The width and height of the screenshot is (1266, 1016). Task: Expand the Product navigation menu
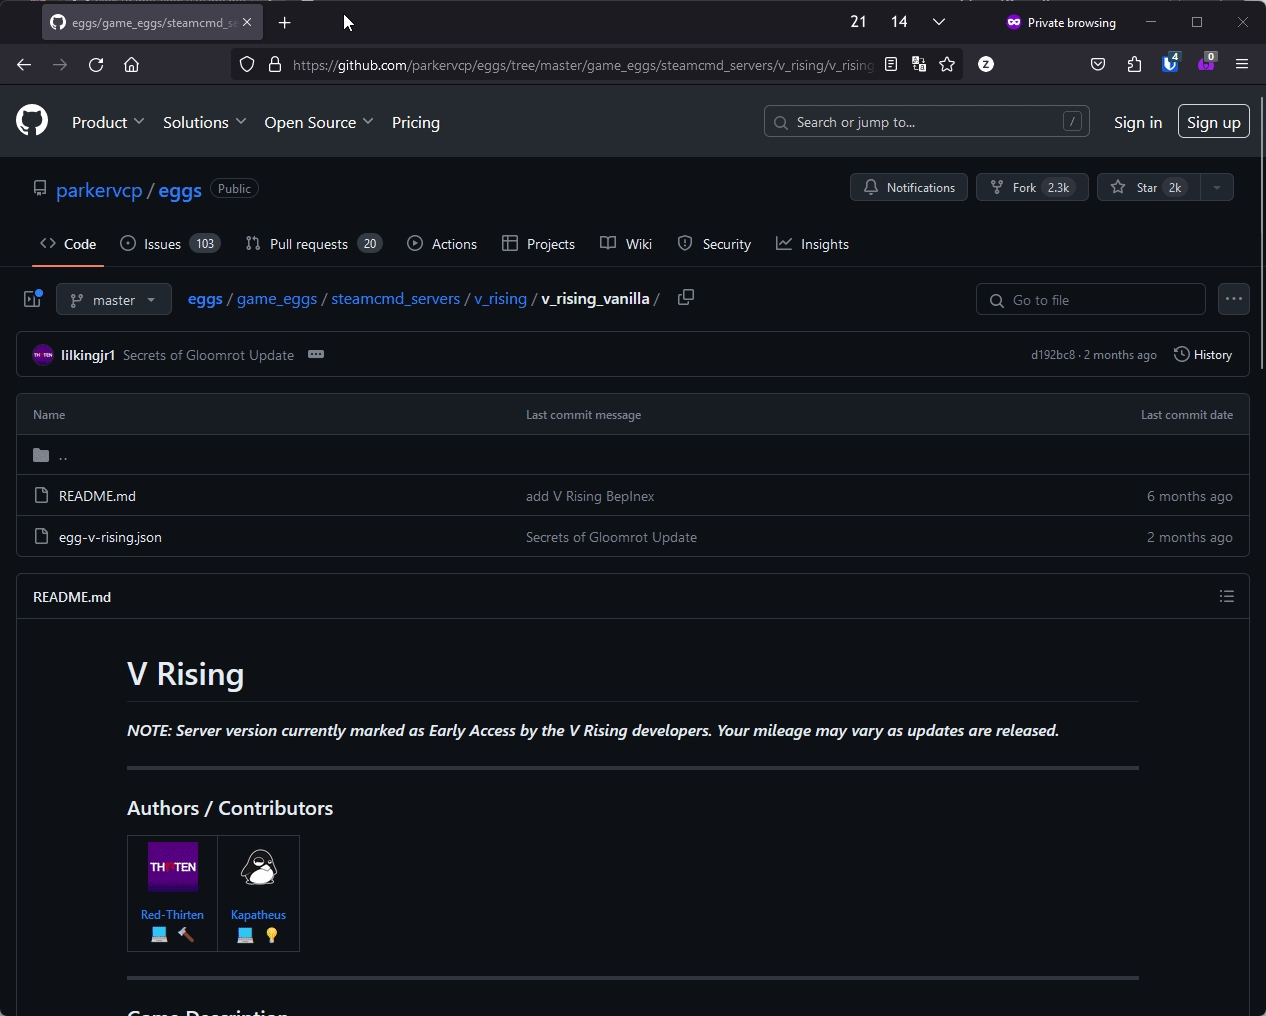[108, 122]
